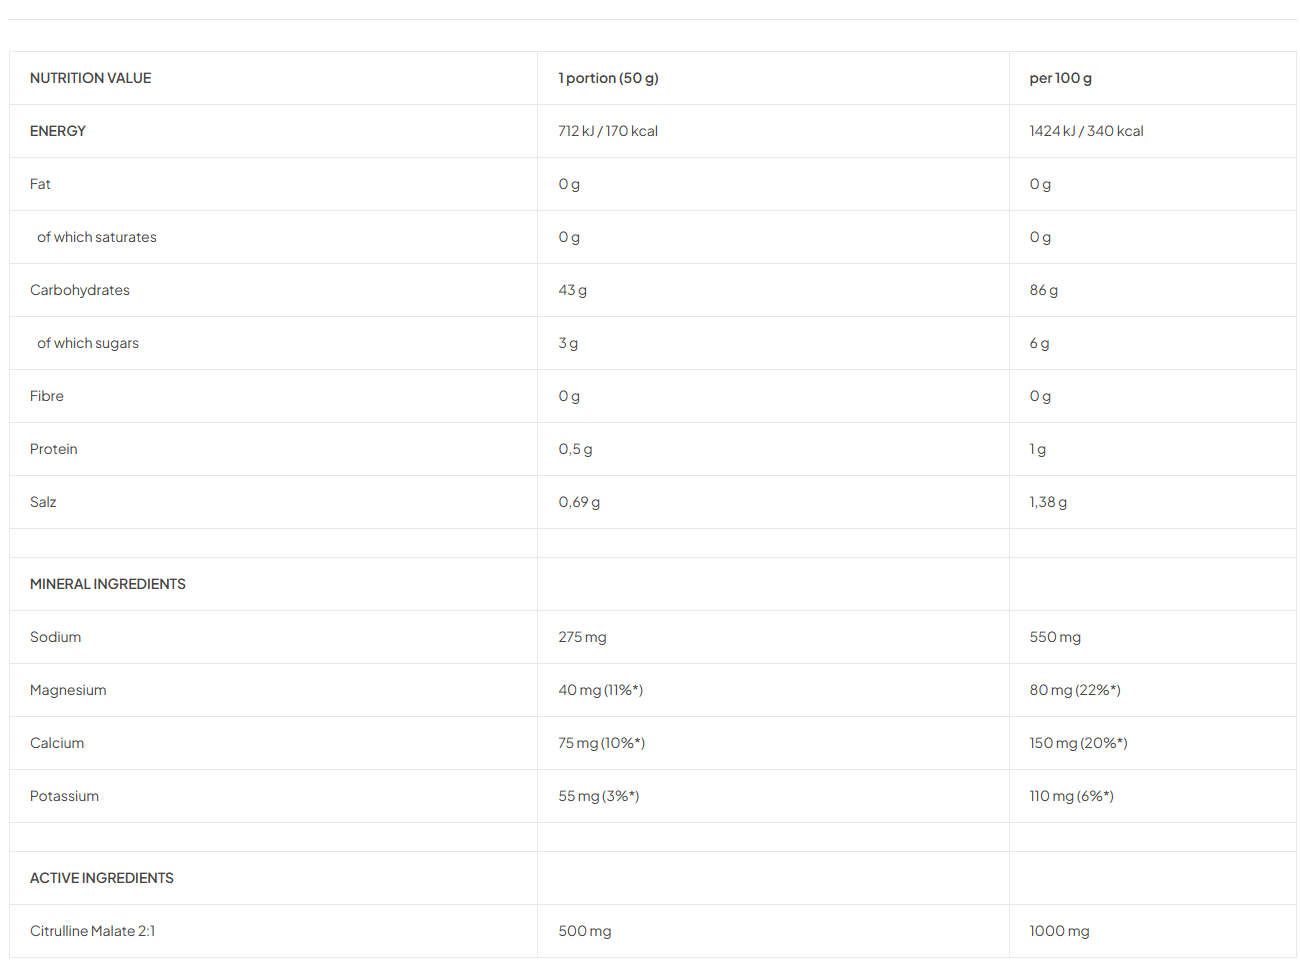Viewport: 1300px width, 975px height.
Task: Select the Salz '0,69 g' value
Action: pos(579,502)
